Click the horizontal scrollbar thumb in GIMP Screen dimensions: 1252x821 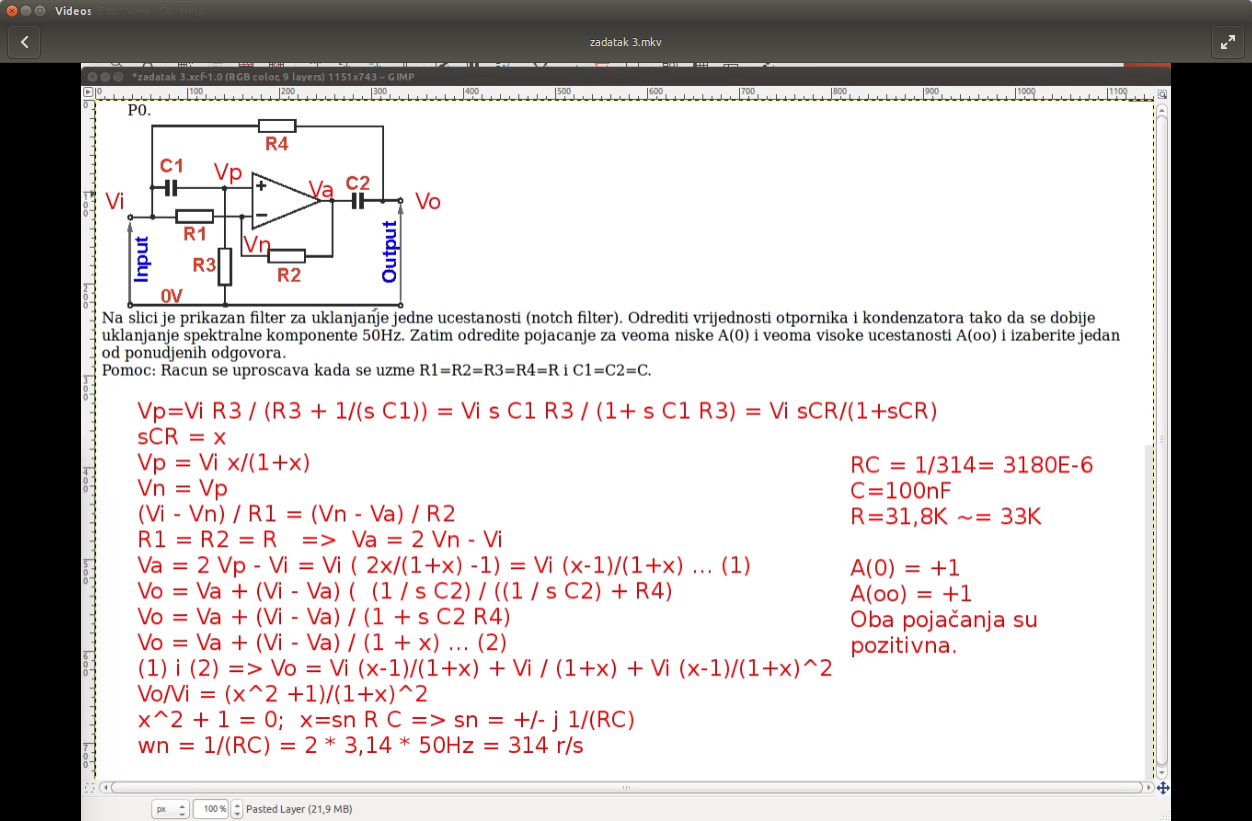[x=627, y=787]
